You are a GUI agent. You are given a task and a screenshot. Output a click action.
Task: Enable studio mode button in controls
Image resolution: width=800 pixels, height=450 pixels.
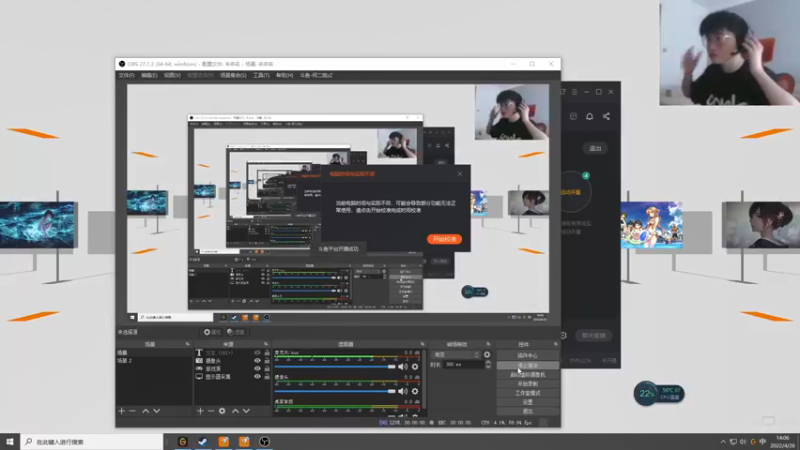click(528, 393)
